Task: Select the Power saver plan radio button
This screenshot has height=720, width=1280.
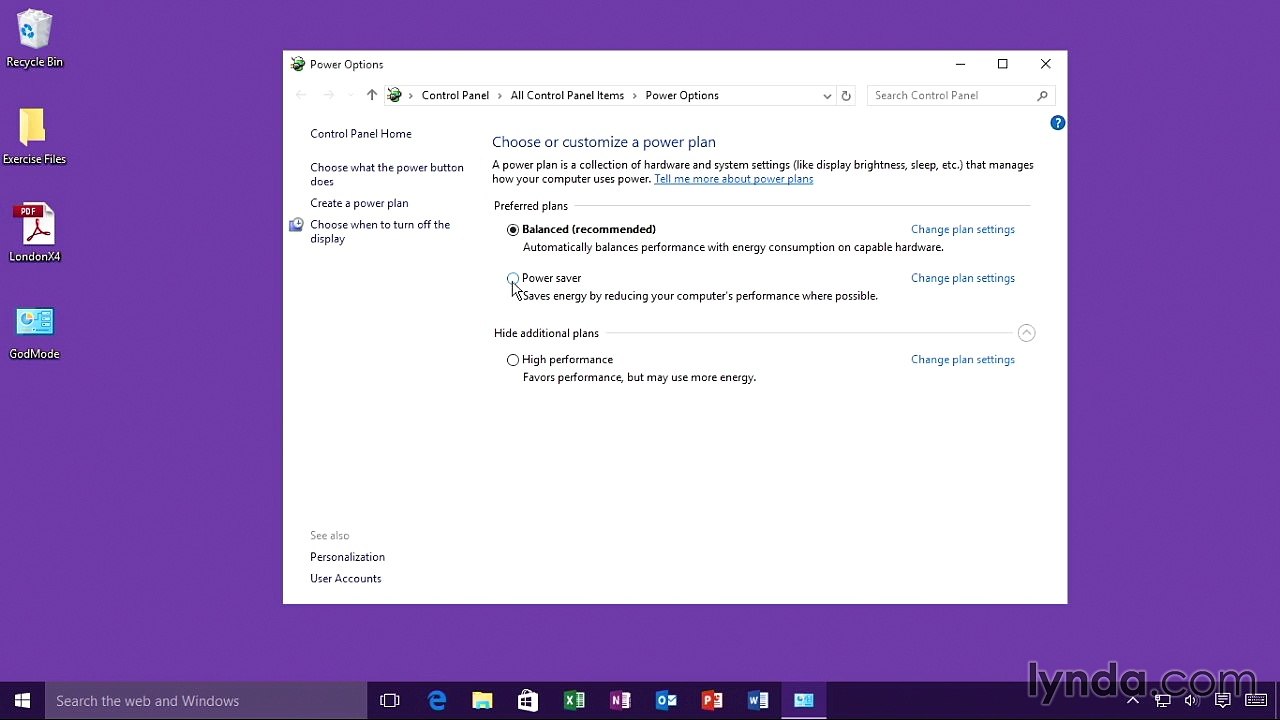Action: pos(513,278)
